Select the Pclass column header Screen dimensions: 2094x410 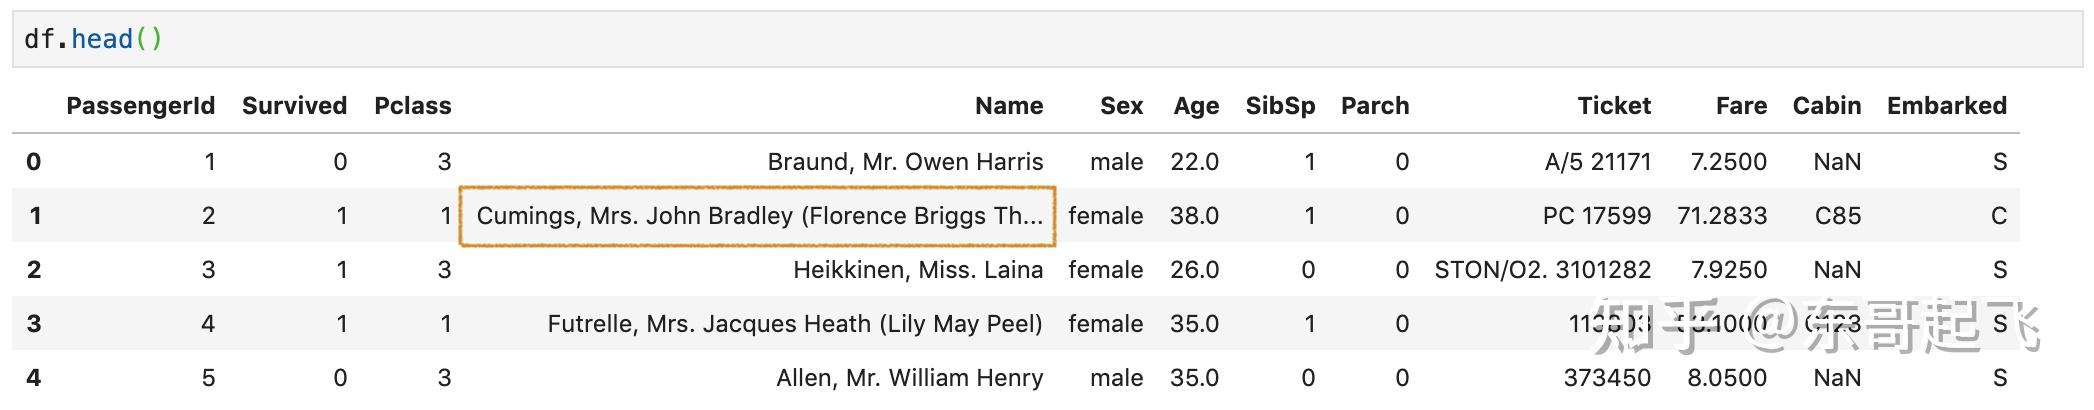coord(412,106)
